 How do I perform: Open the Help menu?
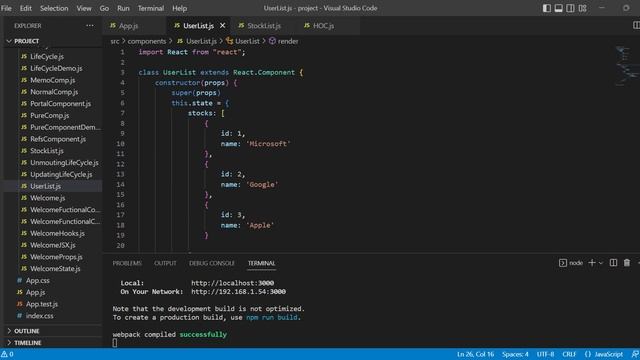pos(179,8)
